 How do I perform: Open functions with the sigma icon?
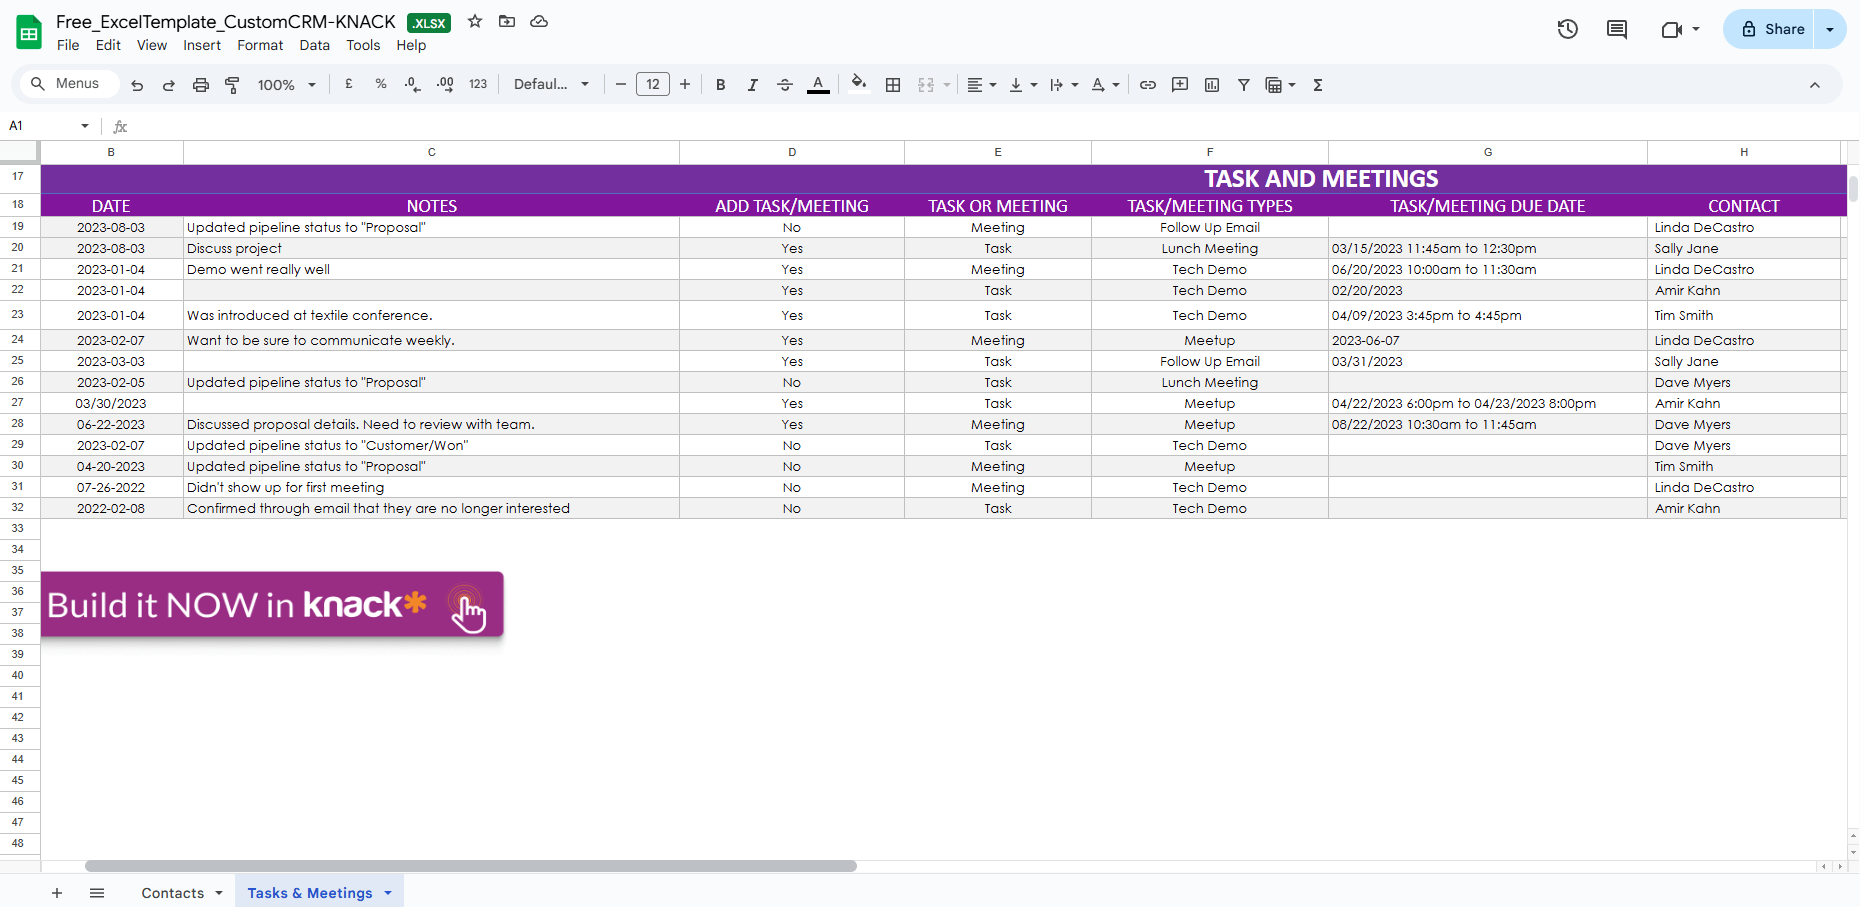point(1317,84)
